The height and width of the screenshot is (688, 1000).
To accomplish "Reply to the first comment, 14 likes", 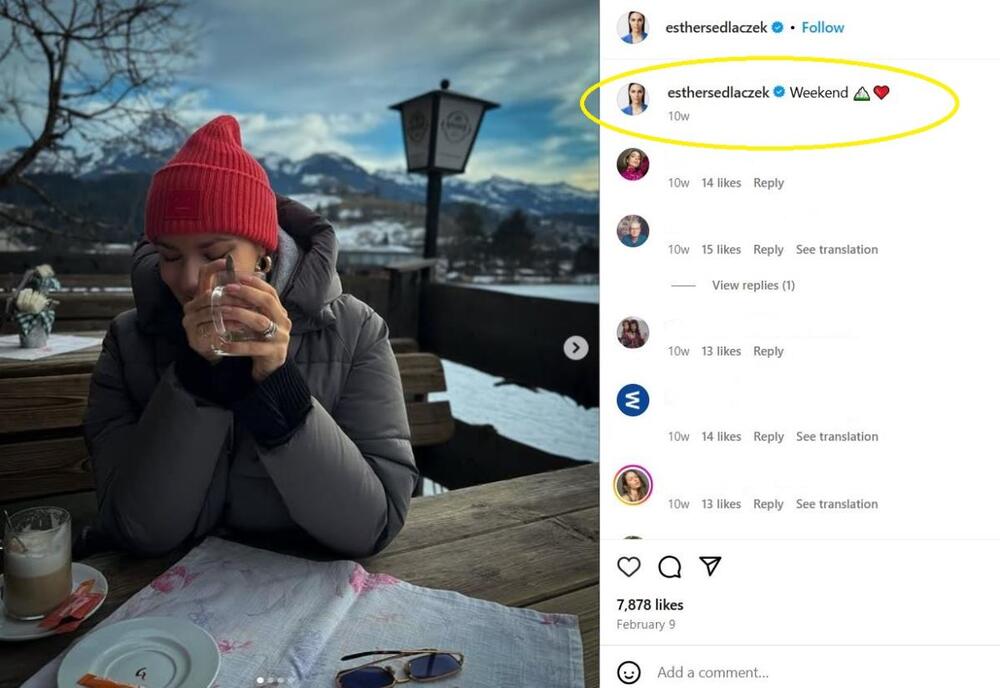I will point(768,183).
